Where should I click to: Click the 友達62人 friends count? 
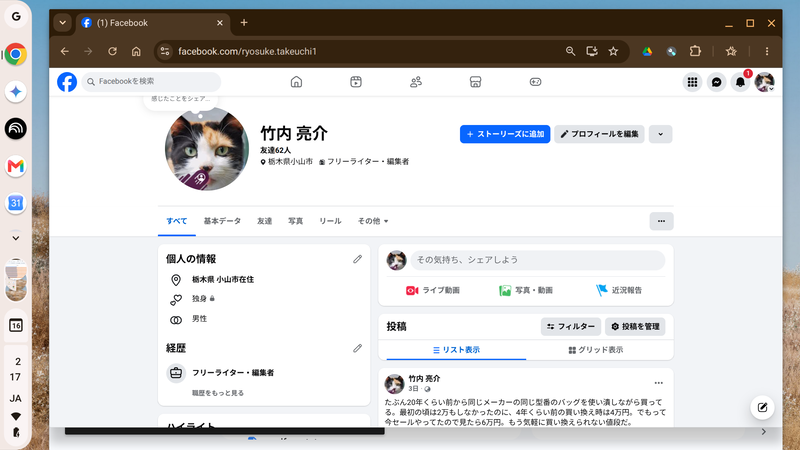(x=276, y=150)
